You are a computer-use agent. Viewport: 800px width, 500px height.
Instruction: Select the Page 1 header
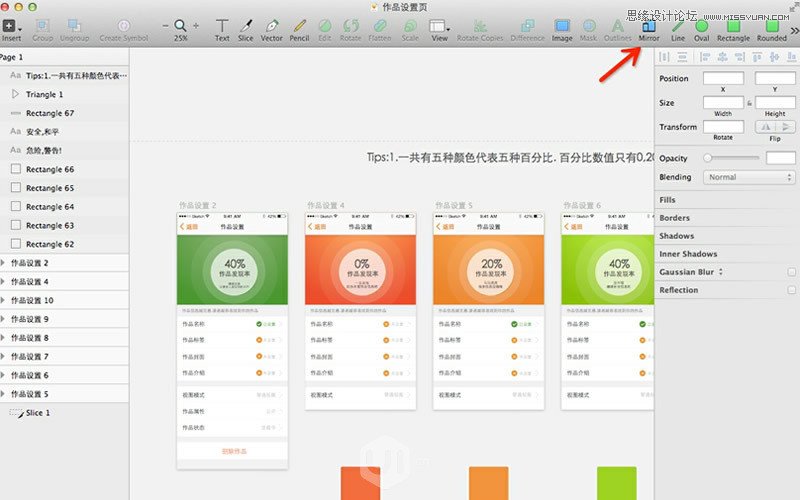pyautogui.click(x=64, y=57)
